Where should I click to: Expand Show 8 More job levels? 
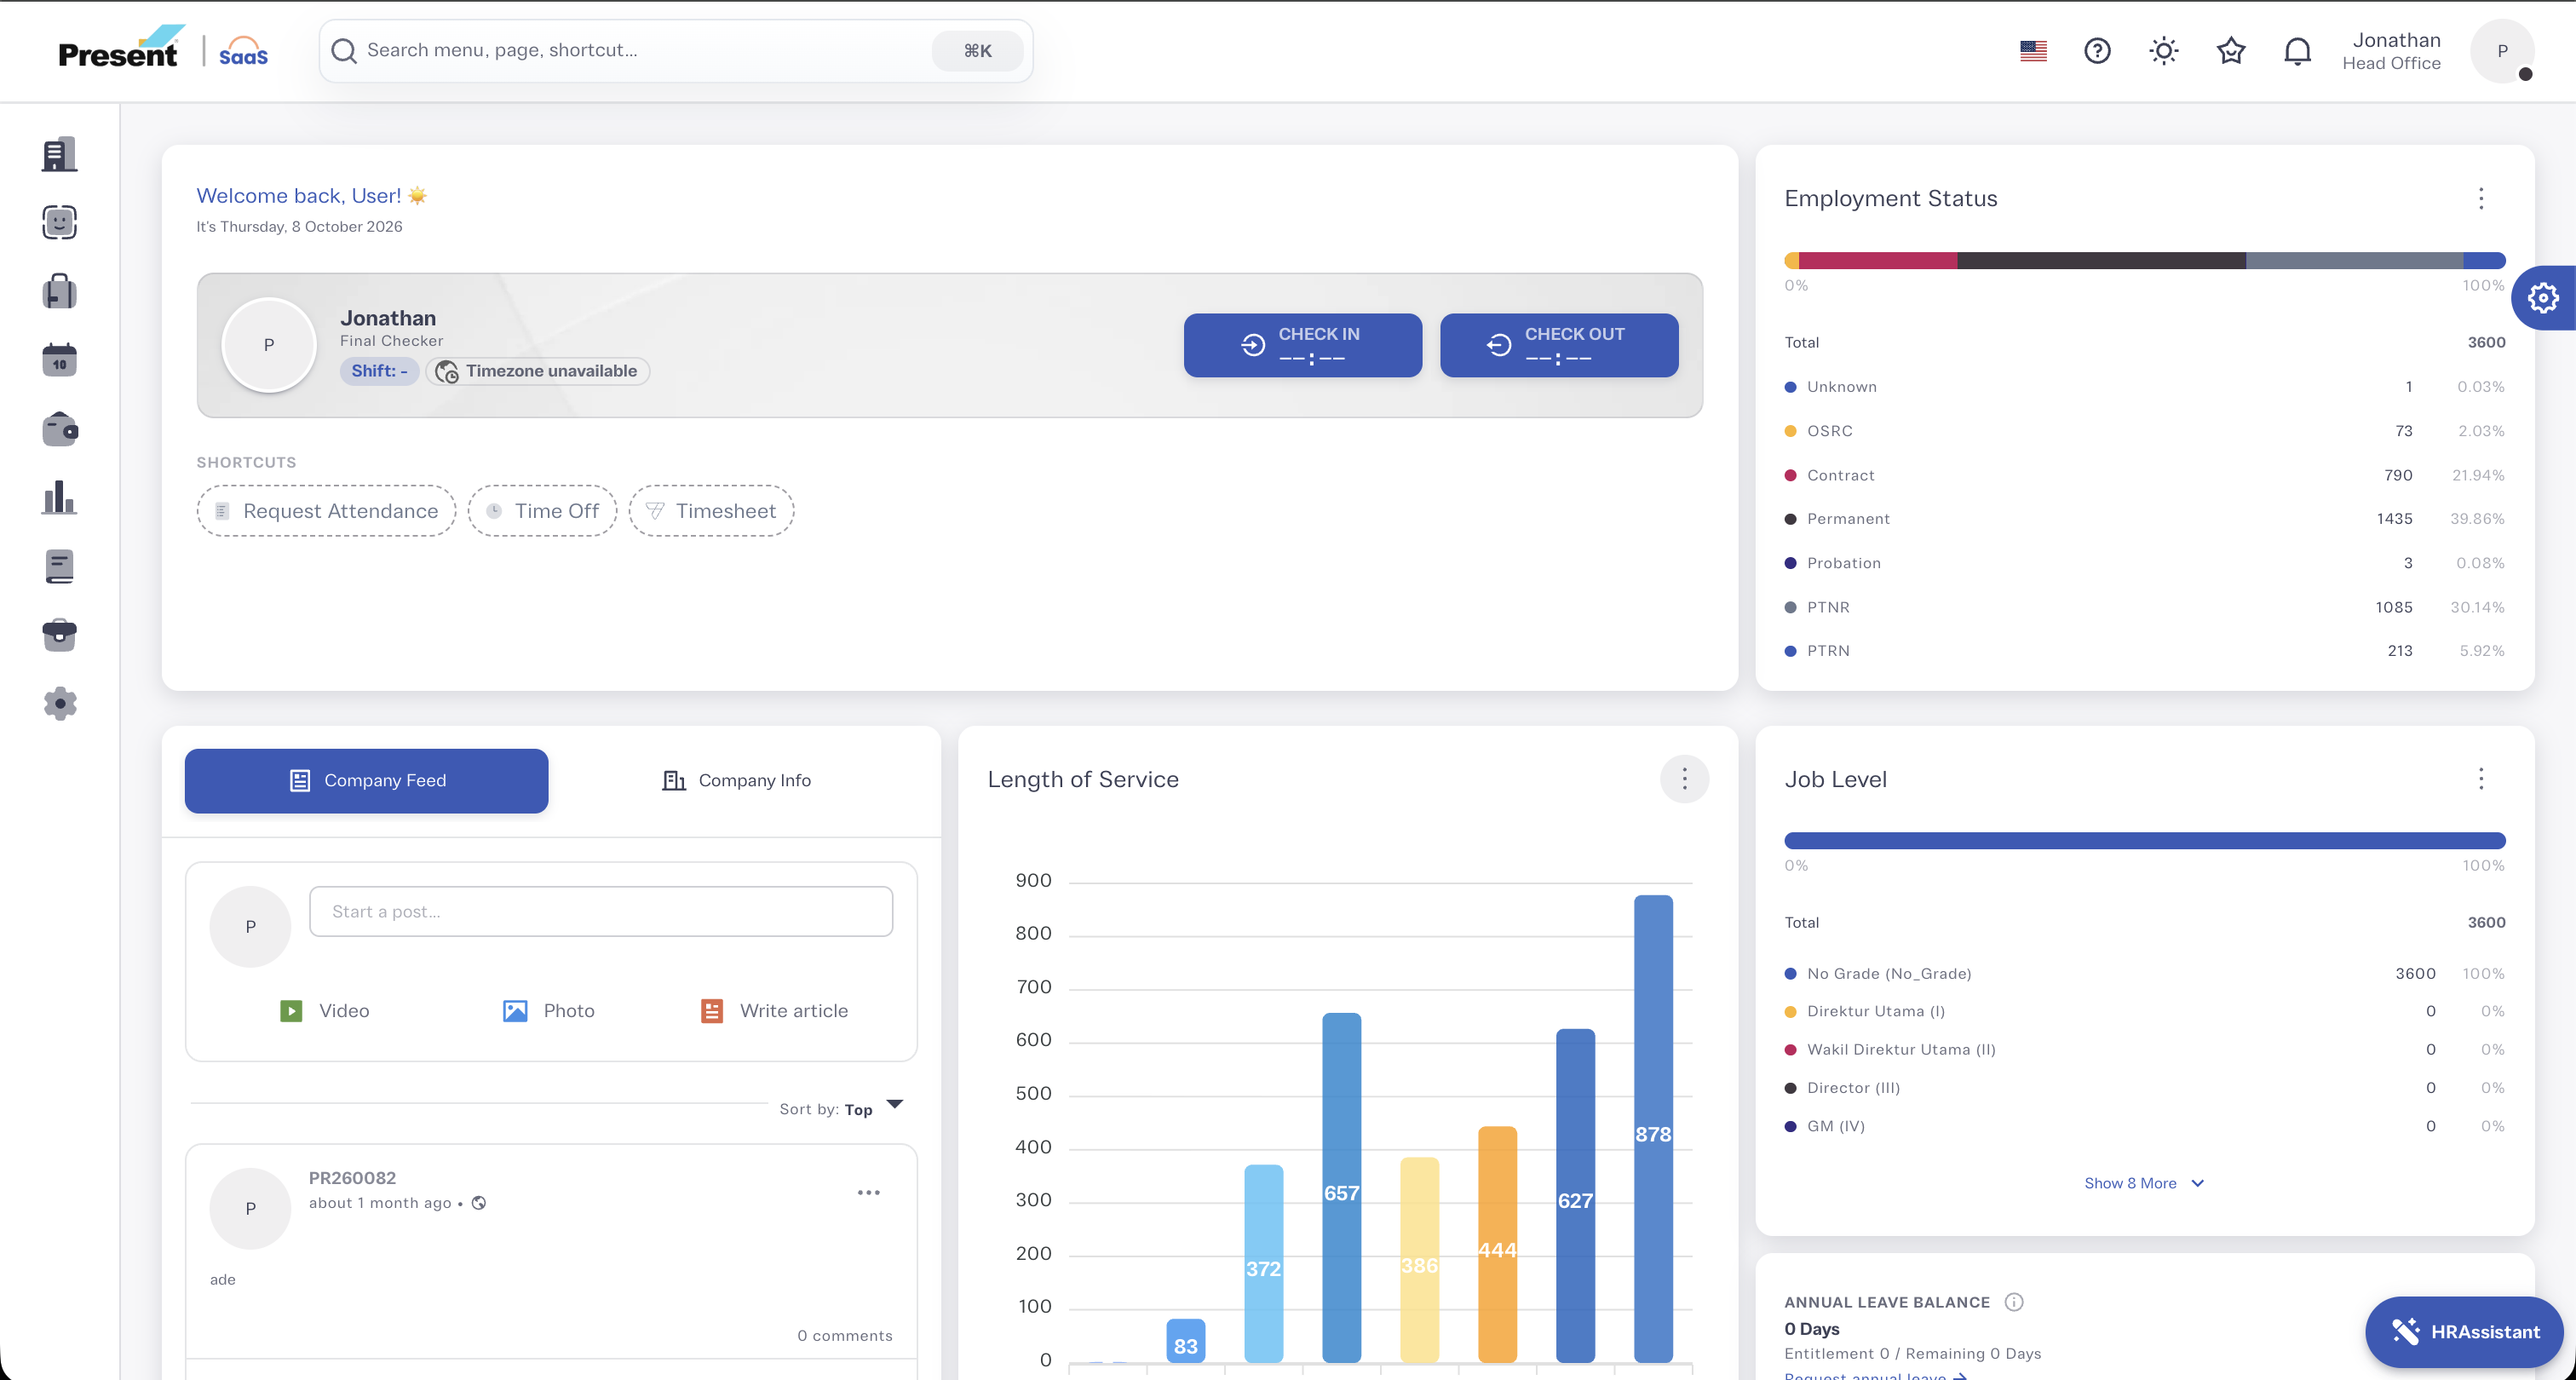2144,1183
